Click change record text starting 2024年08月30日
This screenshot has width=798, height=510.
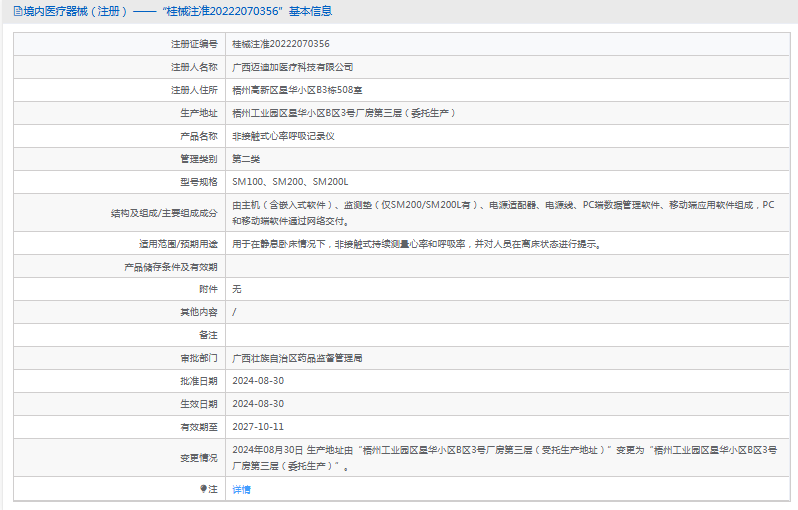505,458
